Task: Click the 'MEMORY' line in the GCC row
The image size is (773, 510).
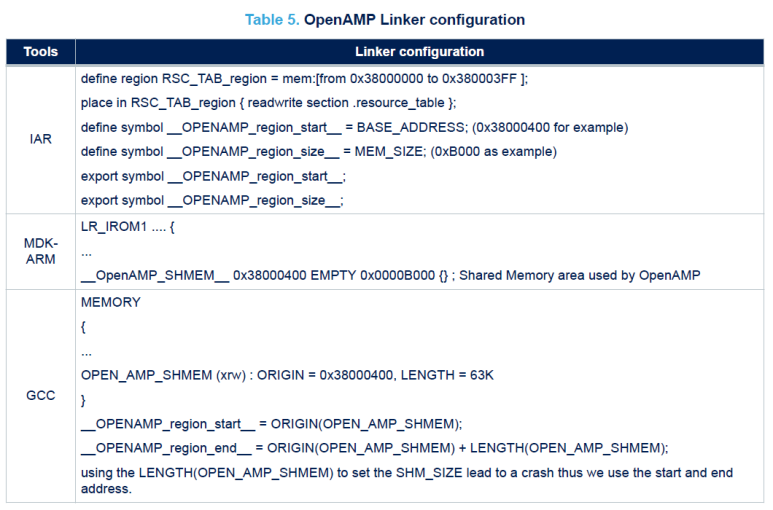Action: click(111, 303)
